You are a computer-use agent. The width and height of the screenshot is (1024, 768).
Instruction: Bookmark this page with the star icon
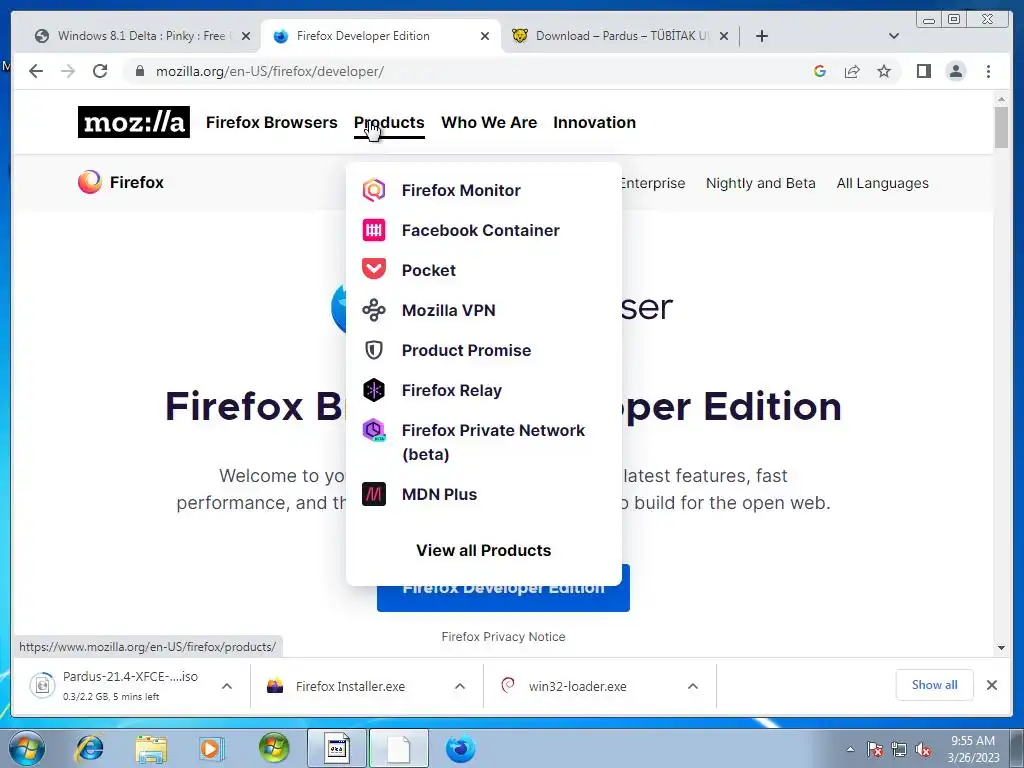[x=884, y=71]
